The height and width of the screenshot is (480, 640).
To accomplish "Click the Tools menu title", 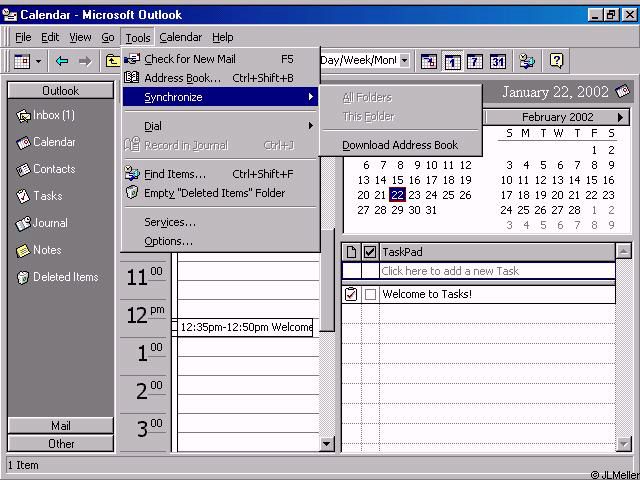I will [138, 38].
